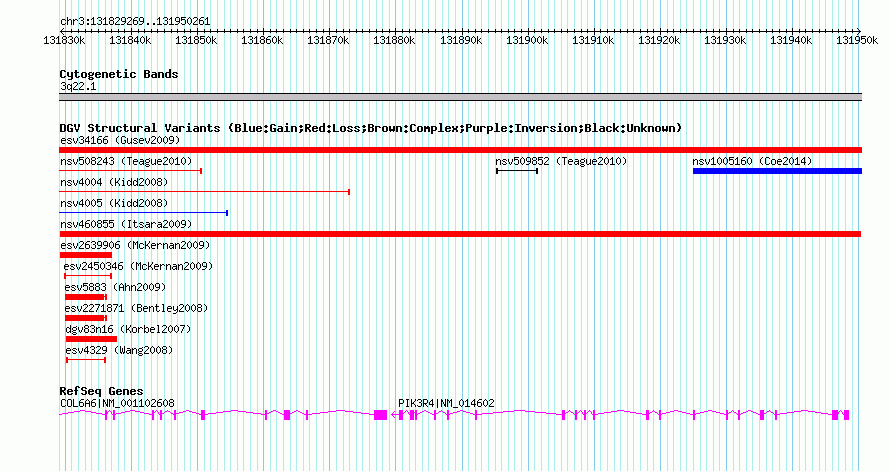
Task: Select the gray 3q22.1 cytogenetic band bar
Action: tap(460, 97)
